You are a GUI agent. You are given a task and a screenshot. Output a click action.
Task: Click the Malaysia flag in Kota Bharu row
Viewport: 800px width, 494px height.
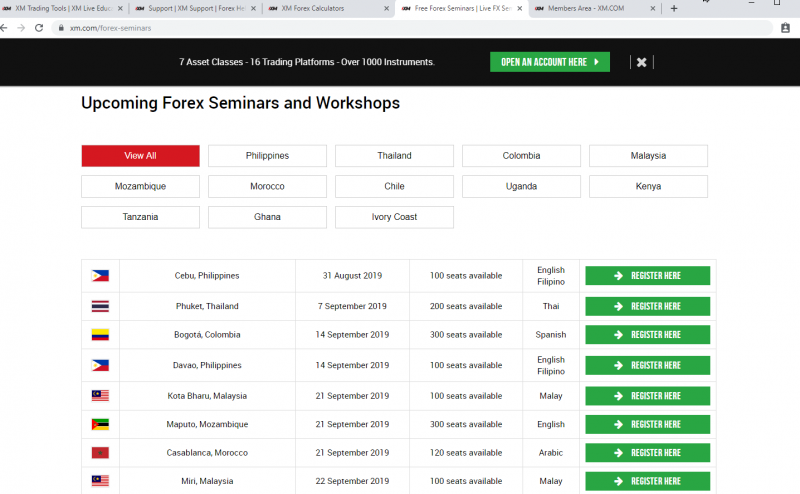[x=100, y=396]
